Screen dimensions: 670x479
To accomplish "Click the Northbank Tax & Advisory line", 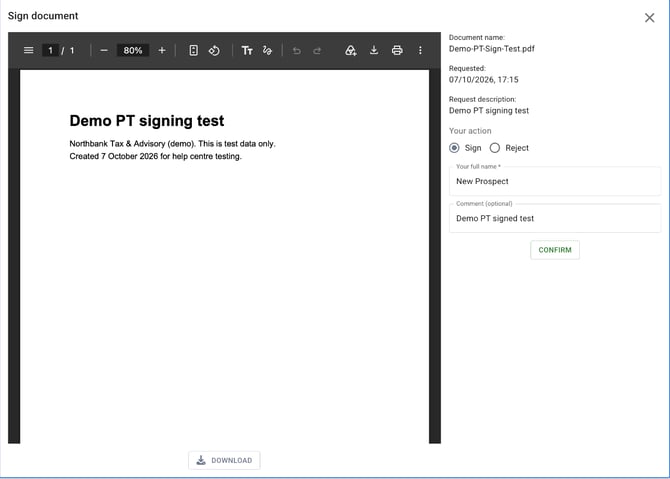I will coord(172,144).
